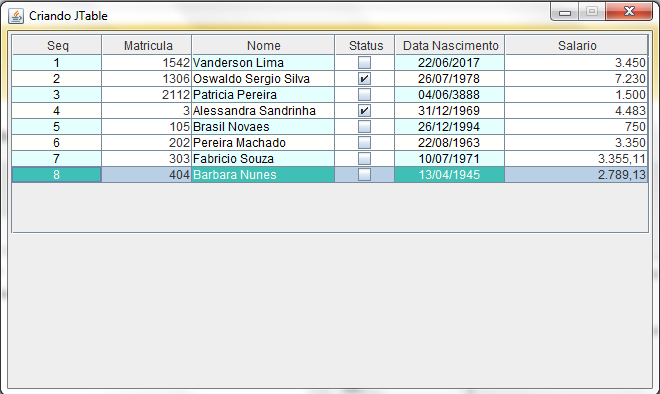Screen dimensions: 660x394
Task: Select the name cell Vanderson Lima
Action: 263,63
